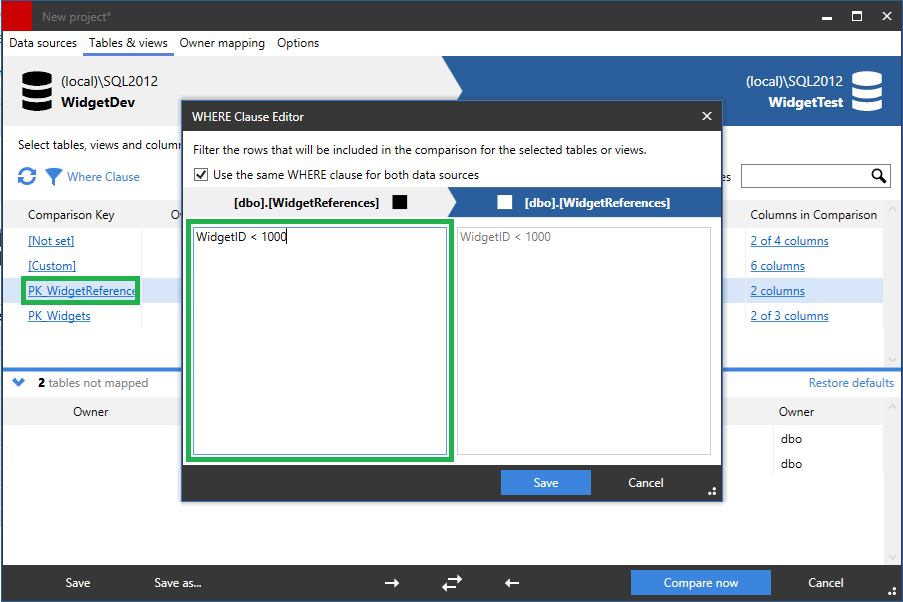
Task: Click the left arrow direction icon
Action: click(x=511, y=583)
